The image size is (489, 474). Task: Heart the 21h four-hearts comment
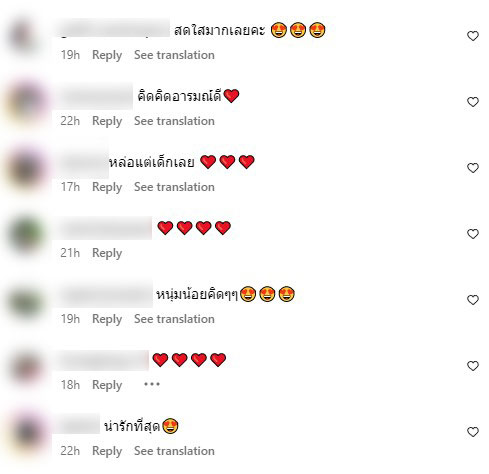pos(473,234)
